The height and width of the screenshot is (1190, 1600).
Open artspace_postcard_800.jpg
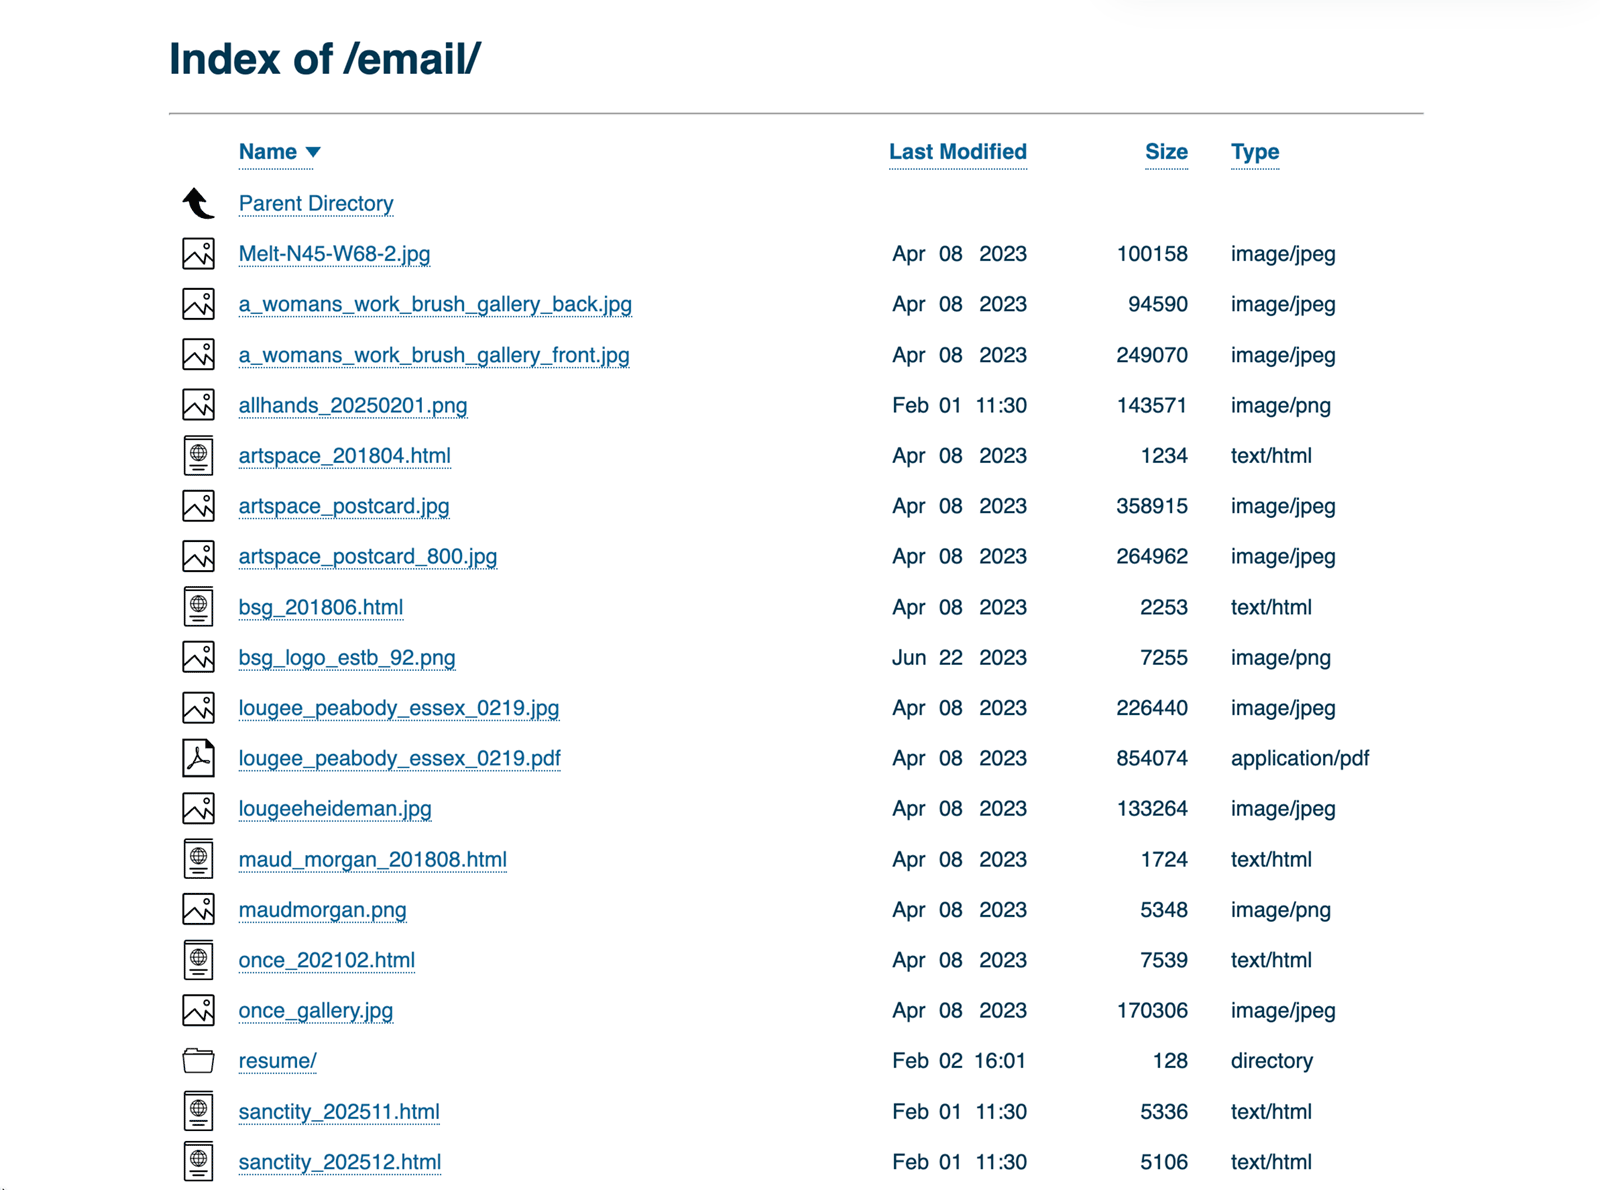point(368,556)
